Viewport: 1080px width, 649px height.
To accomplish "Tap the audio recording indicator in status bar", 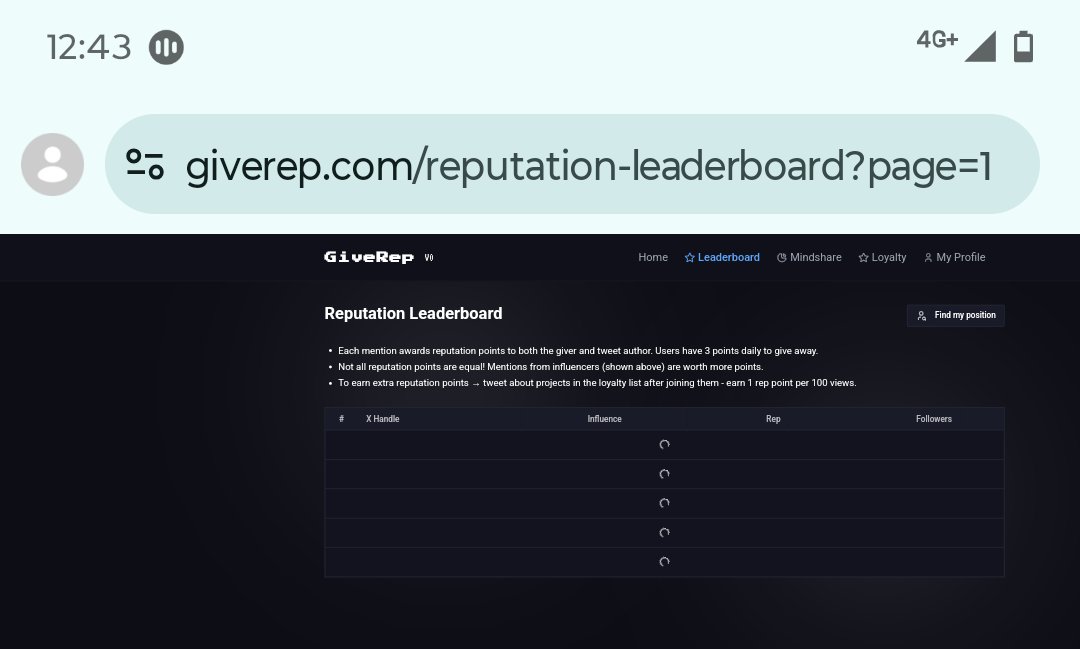I will coord(167,48).
